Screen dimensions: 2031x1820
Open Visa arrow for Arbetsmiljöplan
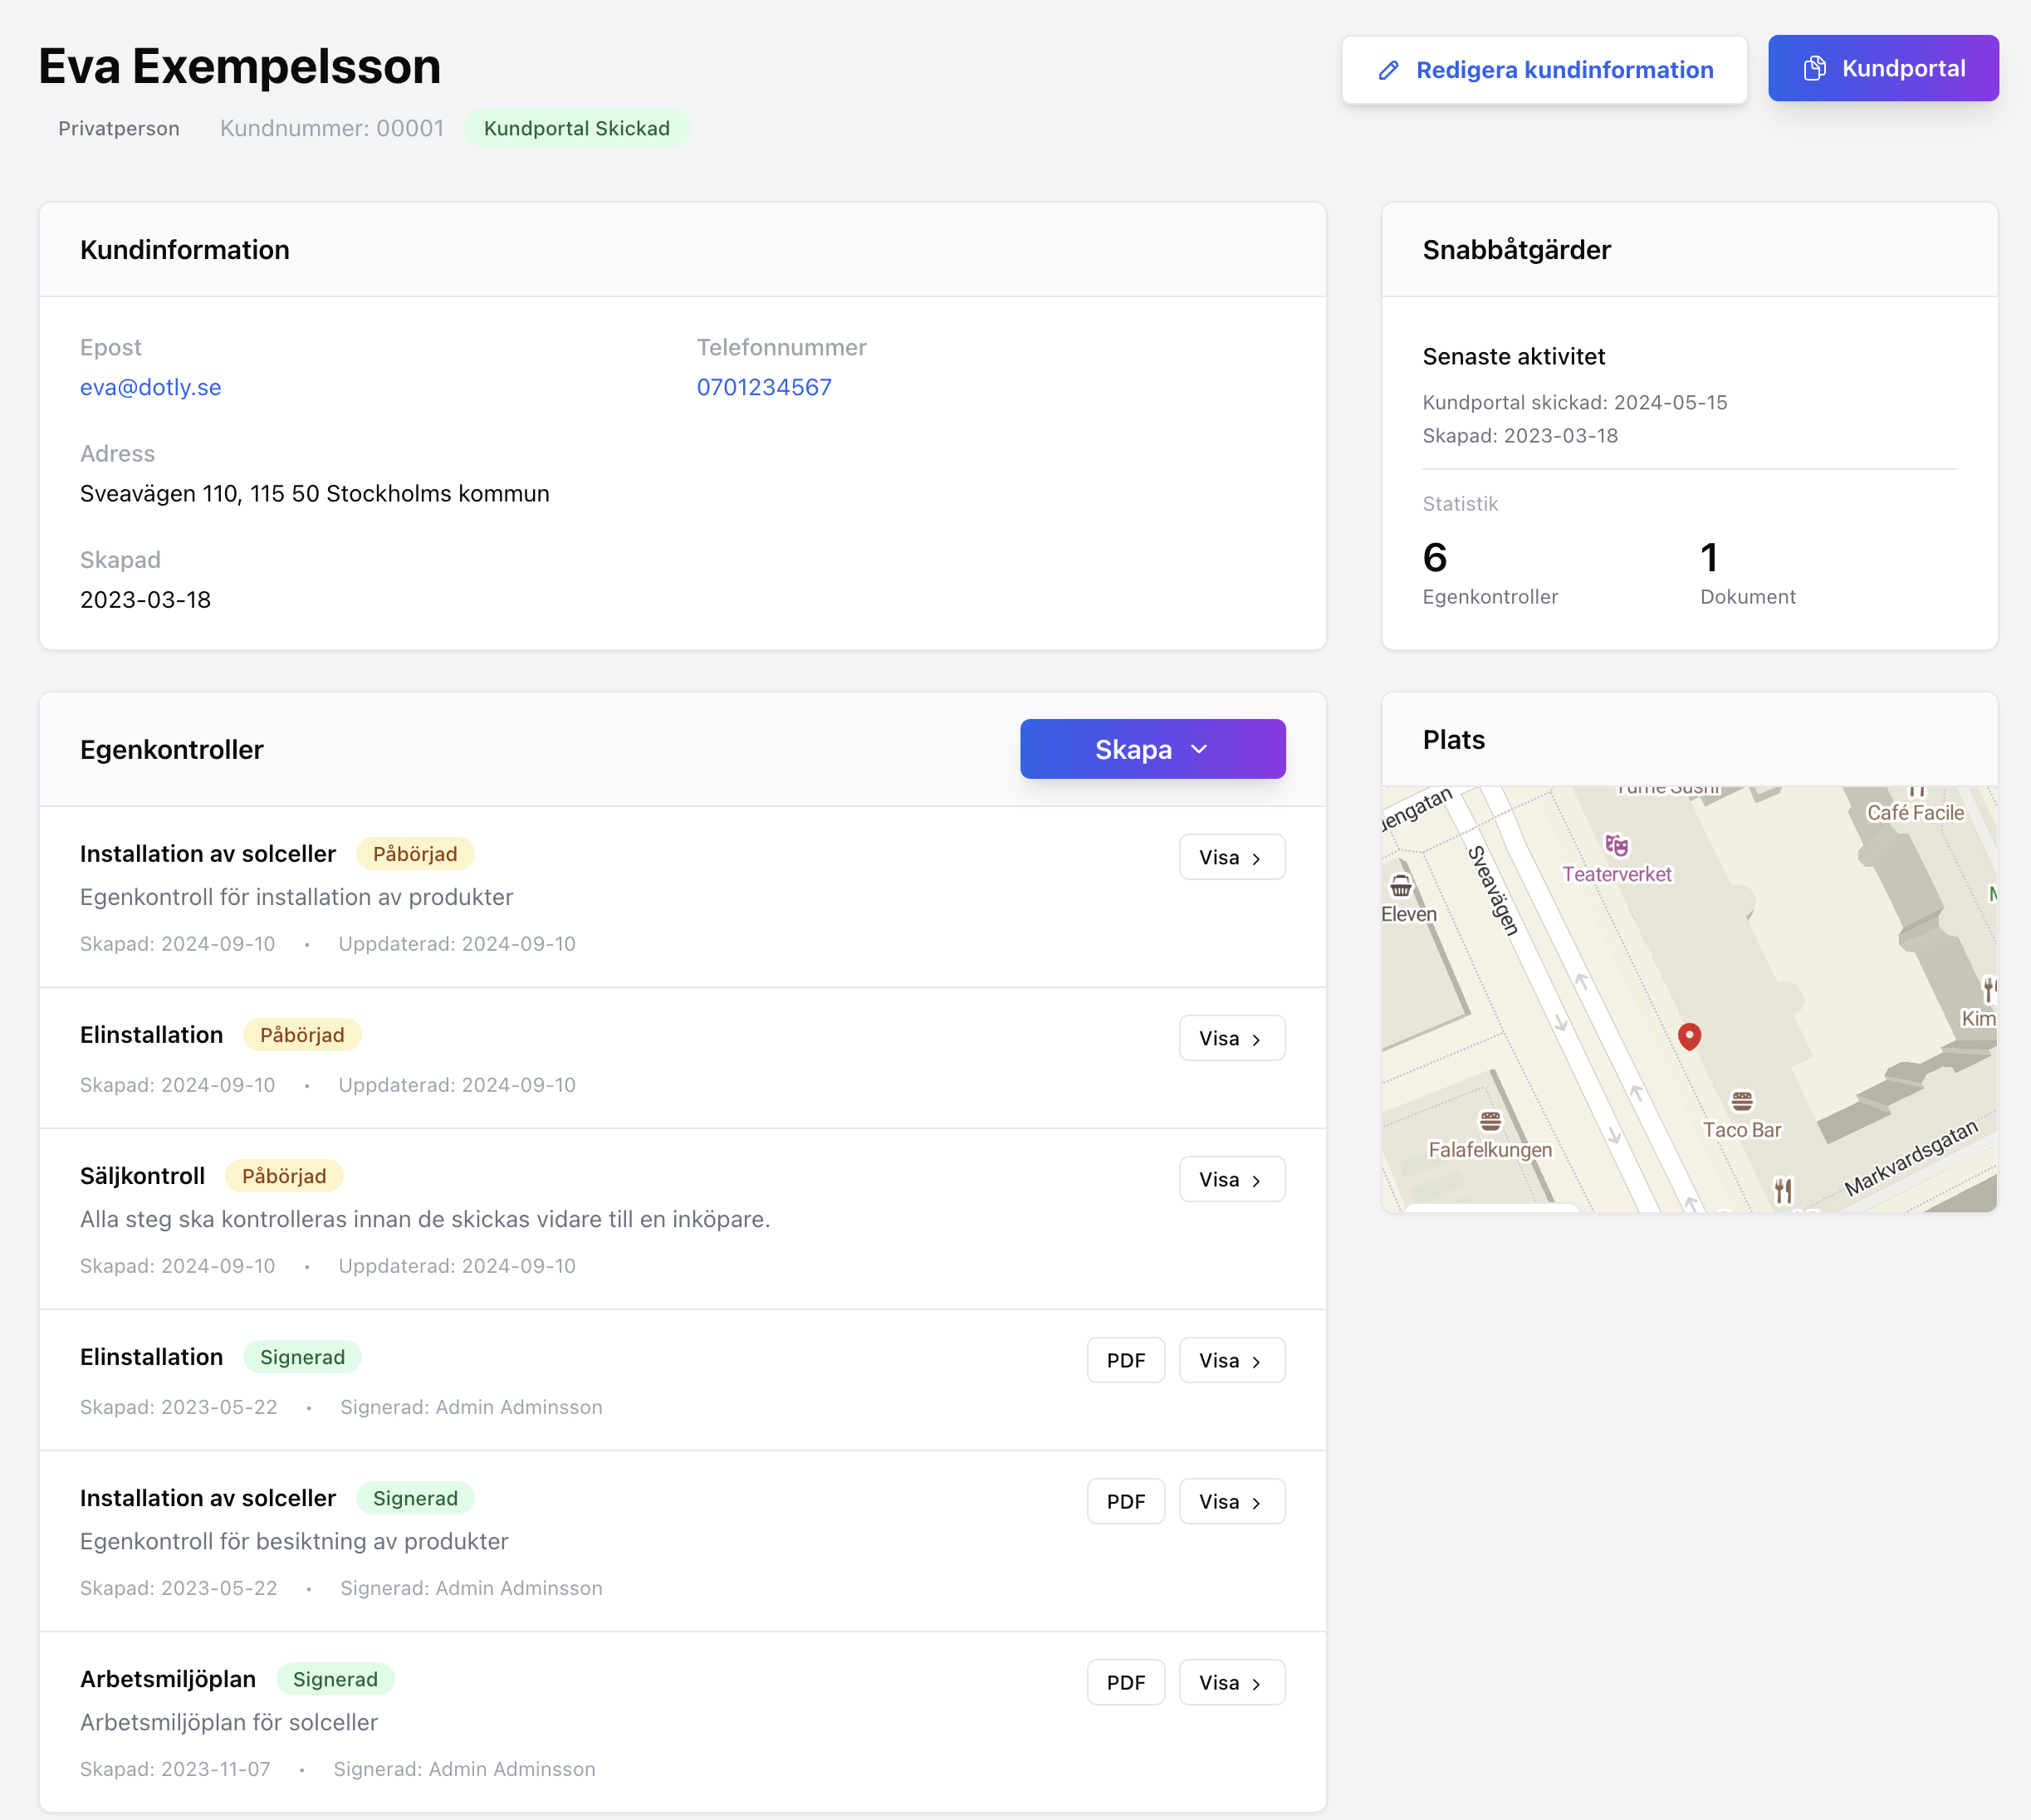click(x=1256, y=1684)
